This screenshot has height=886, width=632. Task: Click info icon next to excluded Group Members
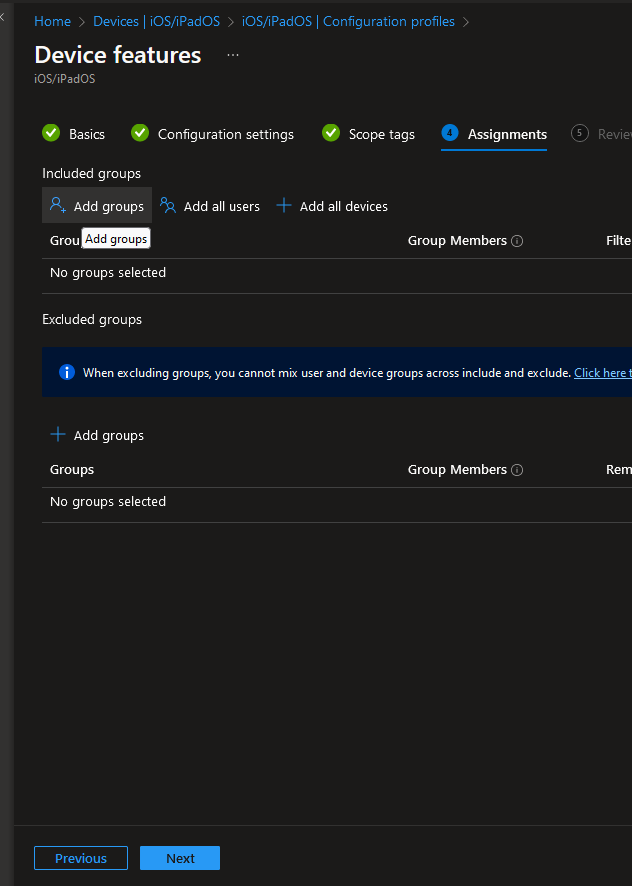click(517, 470)
